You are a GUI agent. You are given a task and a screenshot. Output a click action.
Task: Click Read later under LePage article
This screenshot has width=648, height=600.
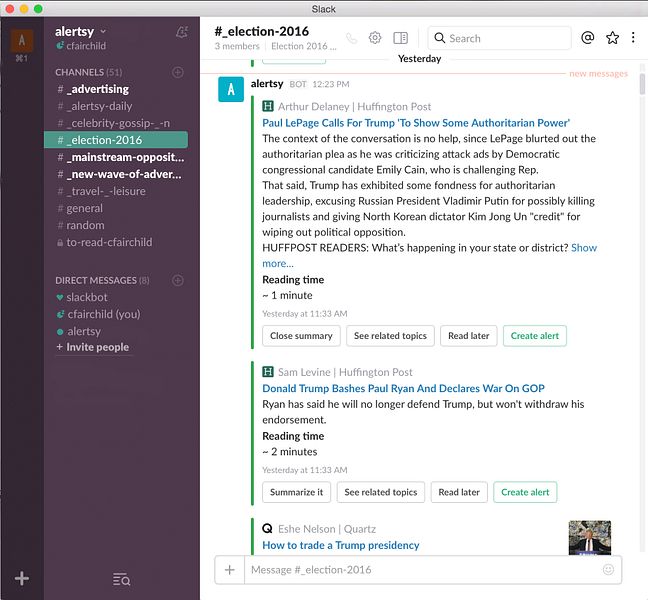[x=469, y=336]
